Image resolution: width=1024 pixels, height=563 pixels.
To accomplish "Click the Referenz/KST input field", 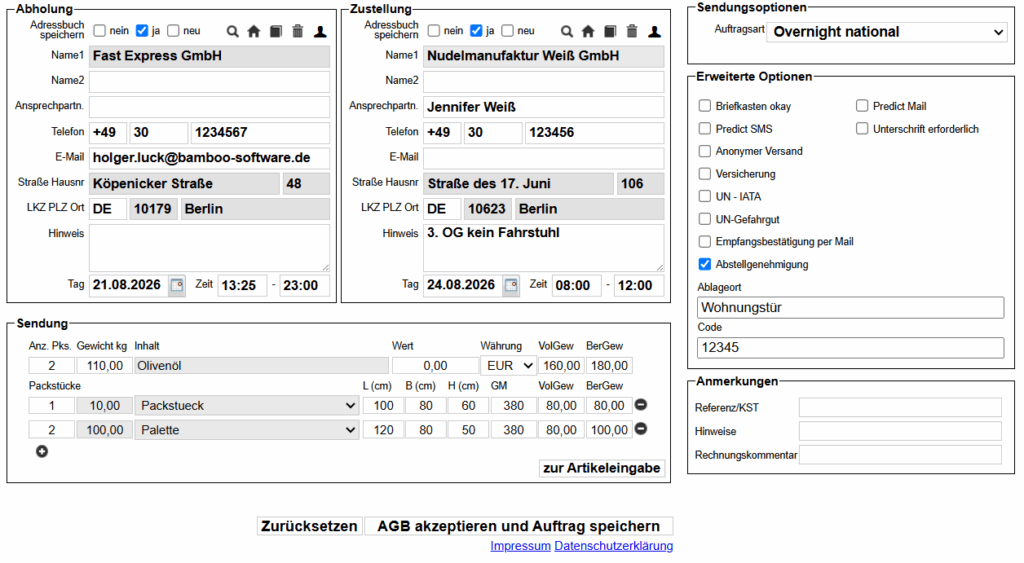I will tap(900, 408).
